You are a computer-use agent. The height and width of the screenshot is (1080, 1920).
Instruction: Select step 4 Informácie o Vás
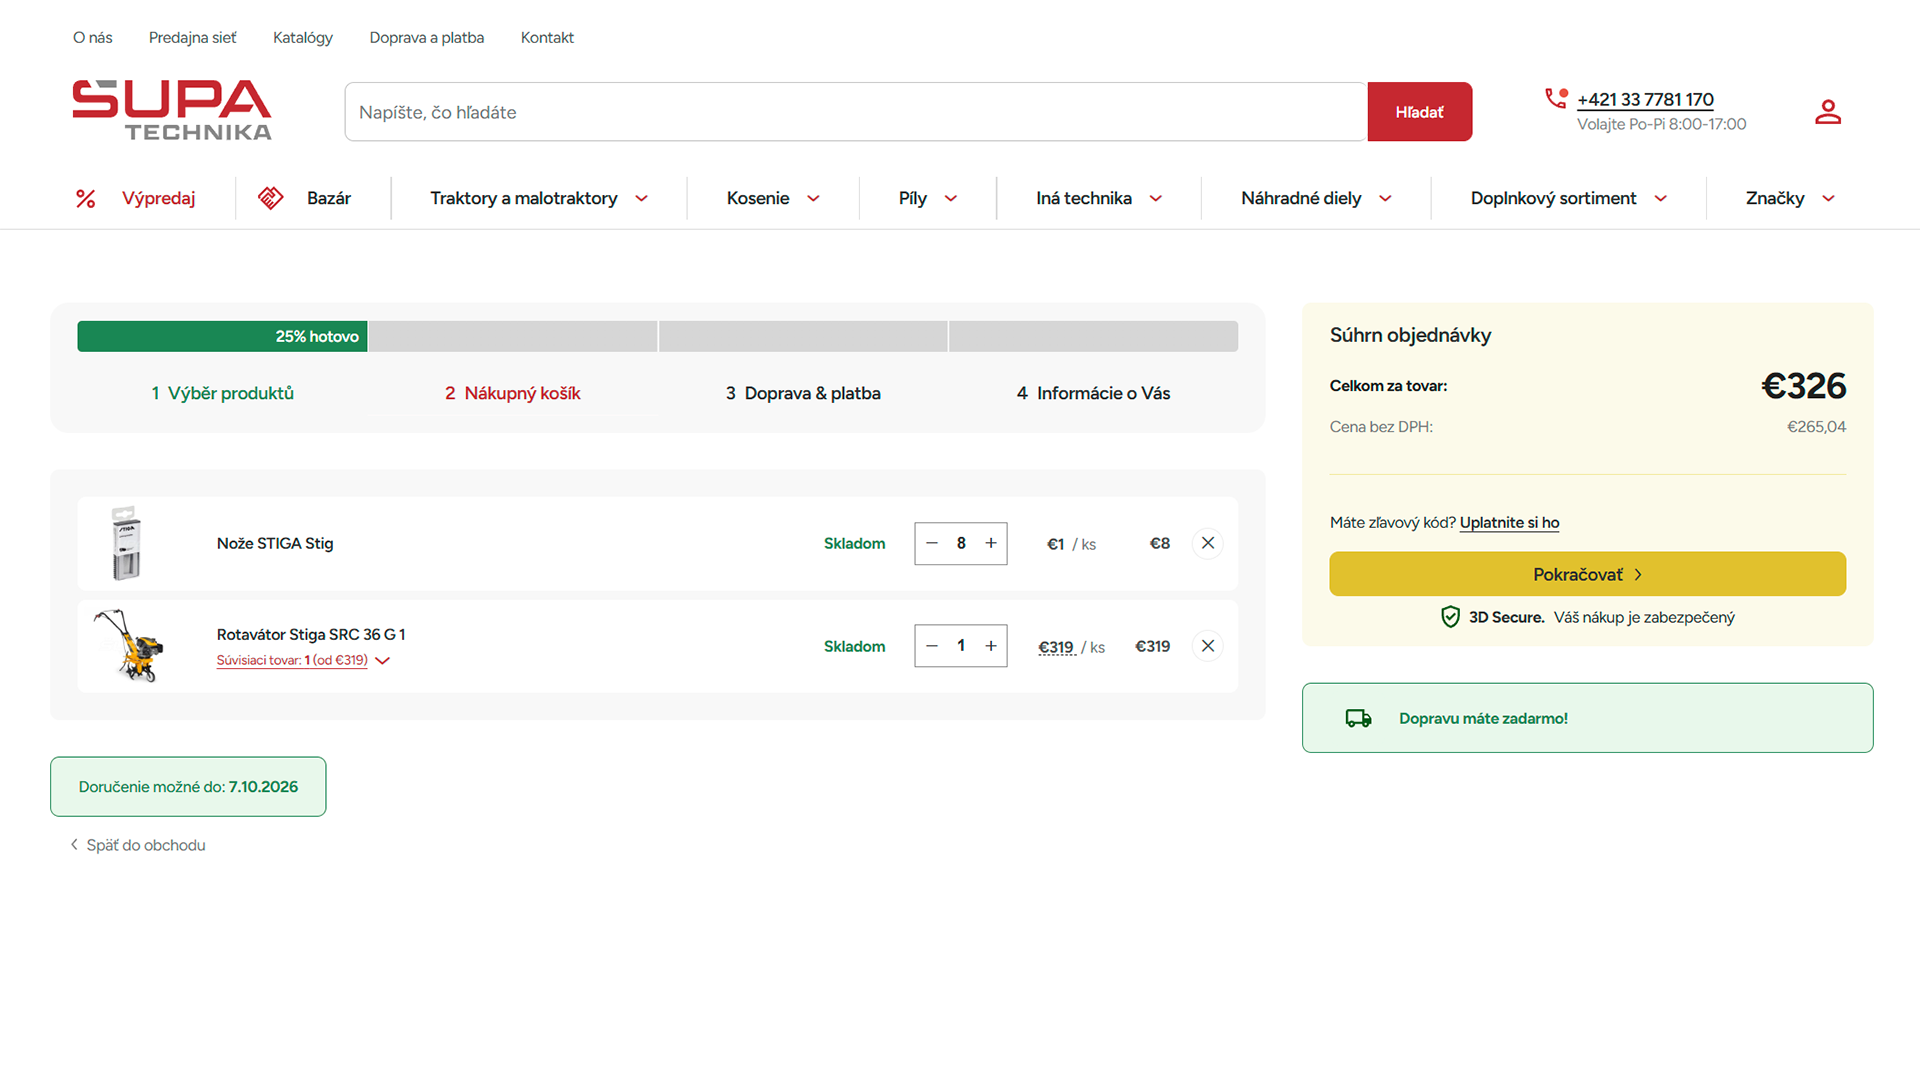click(1093, 393)
